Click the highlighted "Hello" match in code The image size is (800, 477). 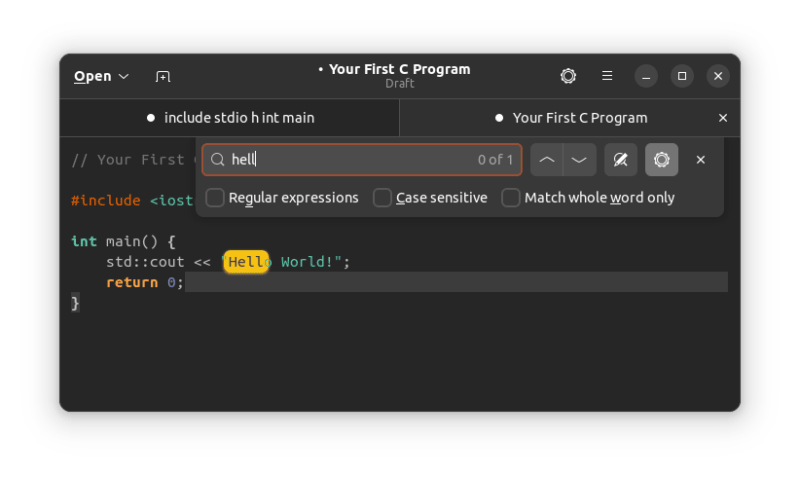coord(245,262)
